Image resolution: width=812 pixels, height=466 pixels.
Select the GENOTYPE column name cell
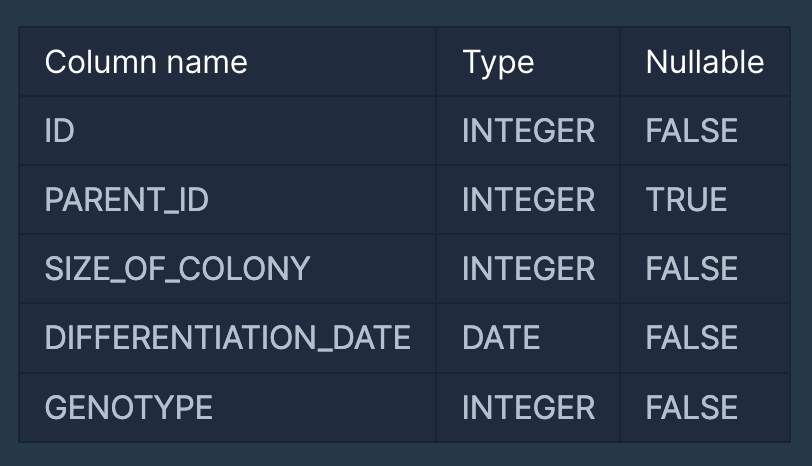click(x=129, y=407)
